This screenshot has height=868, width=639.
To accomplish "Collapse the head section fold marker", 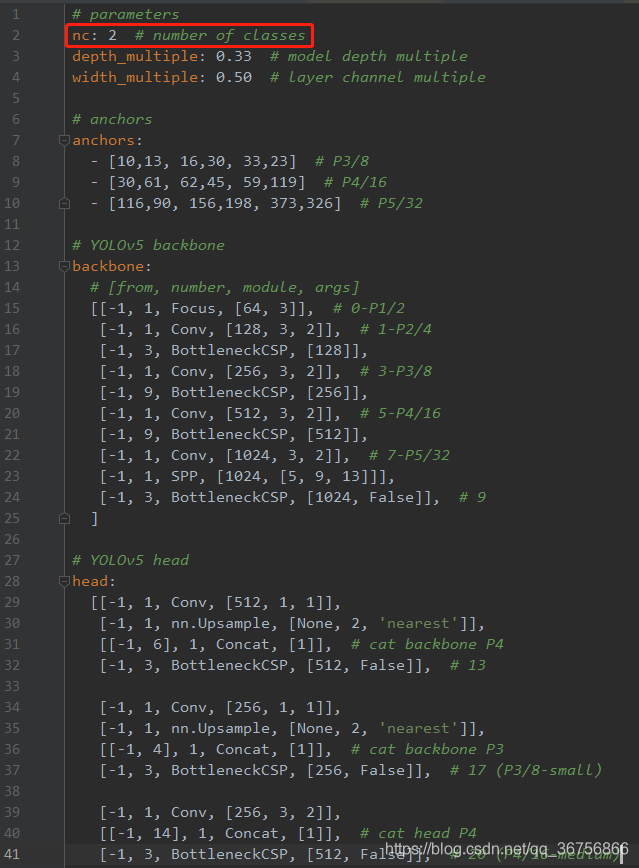I will pos(65,582).
